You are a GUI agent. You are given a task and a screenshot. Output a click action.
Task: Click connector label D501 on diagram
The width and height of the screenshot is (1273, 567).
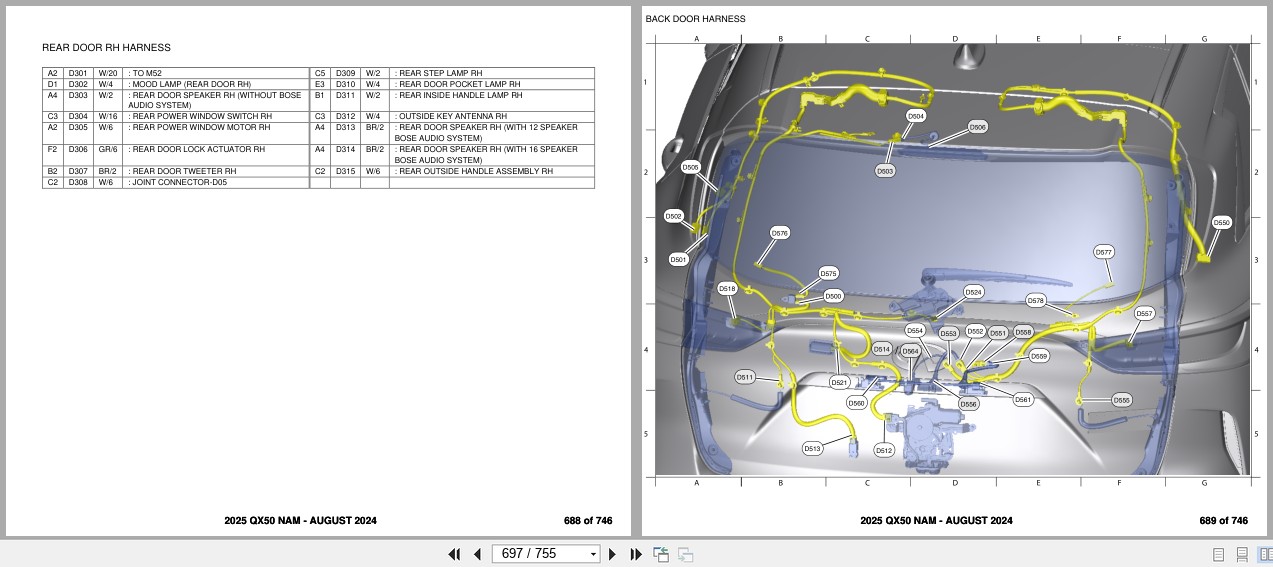coord(678,259)
